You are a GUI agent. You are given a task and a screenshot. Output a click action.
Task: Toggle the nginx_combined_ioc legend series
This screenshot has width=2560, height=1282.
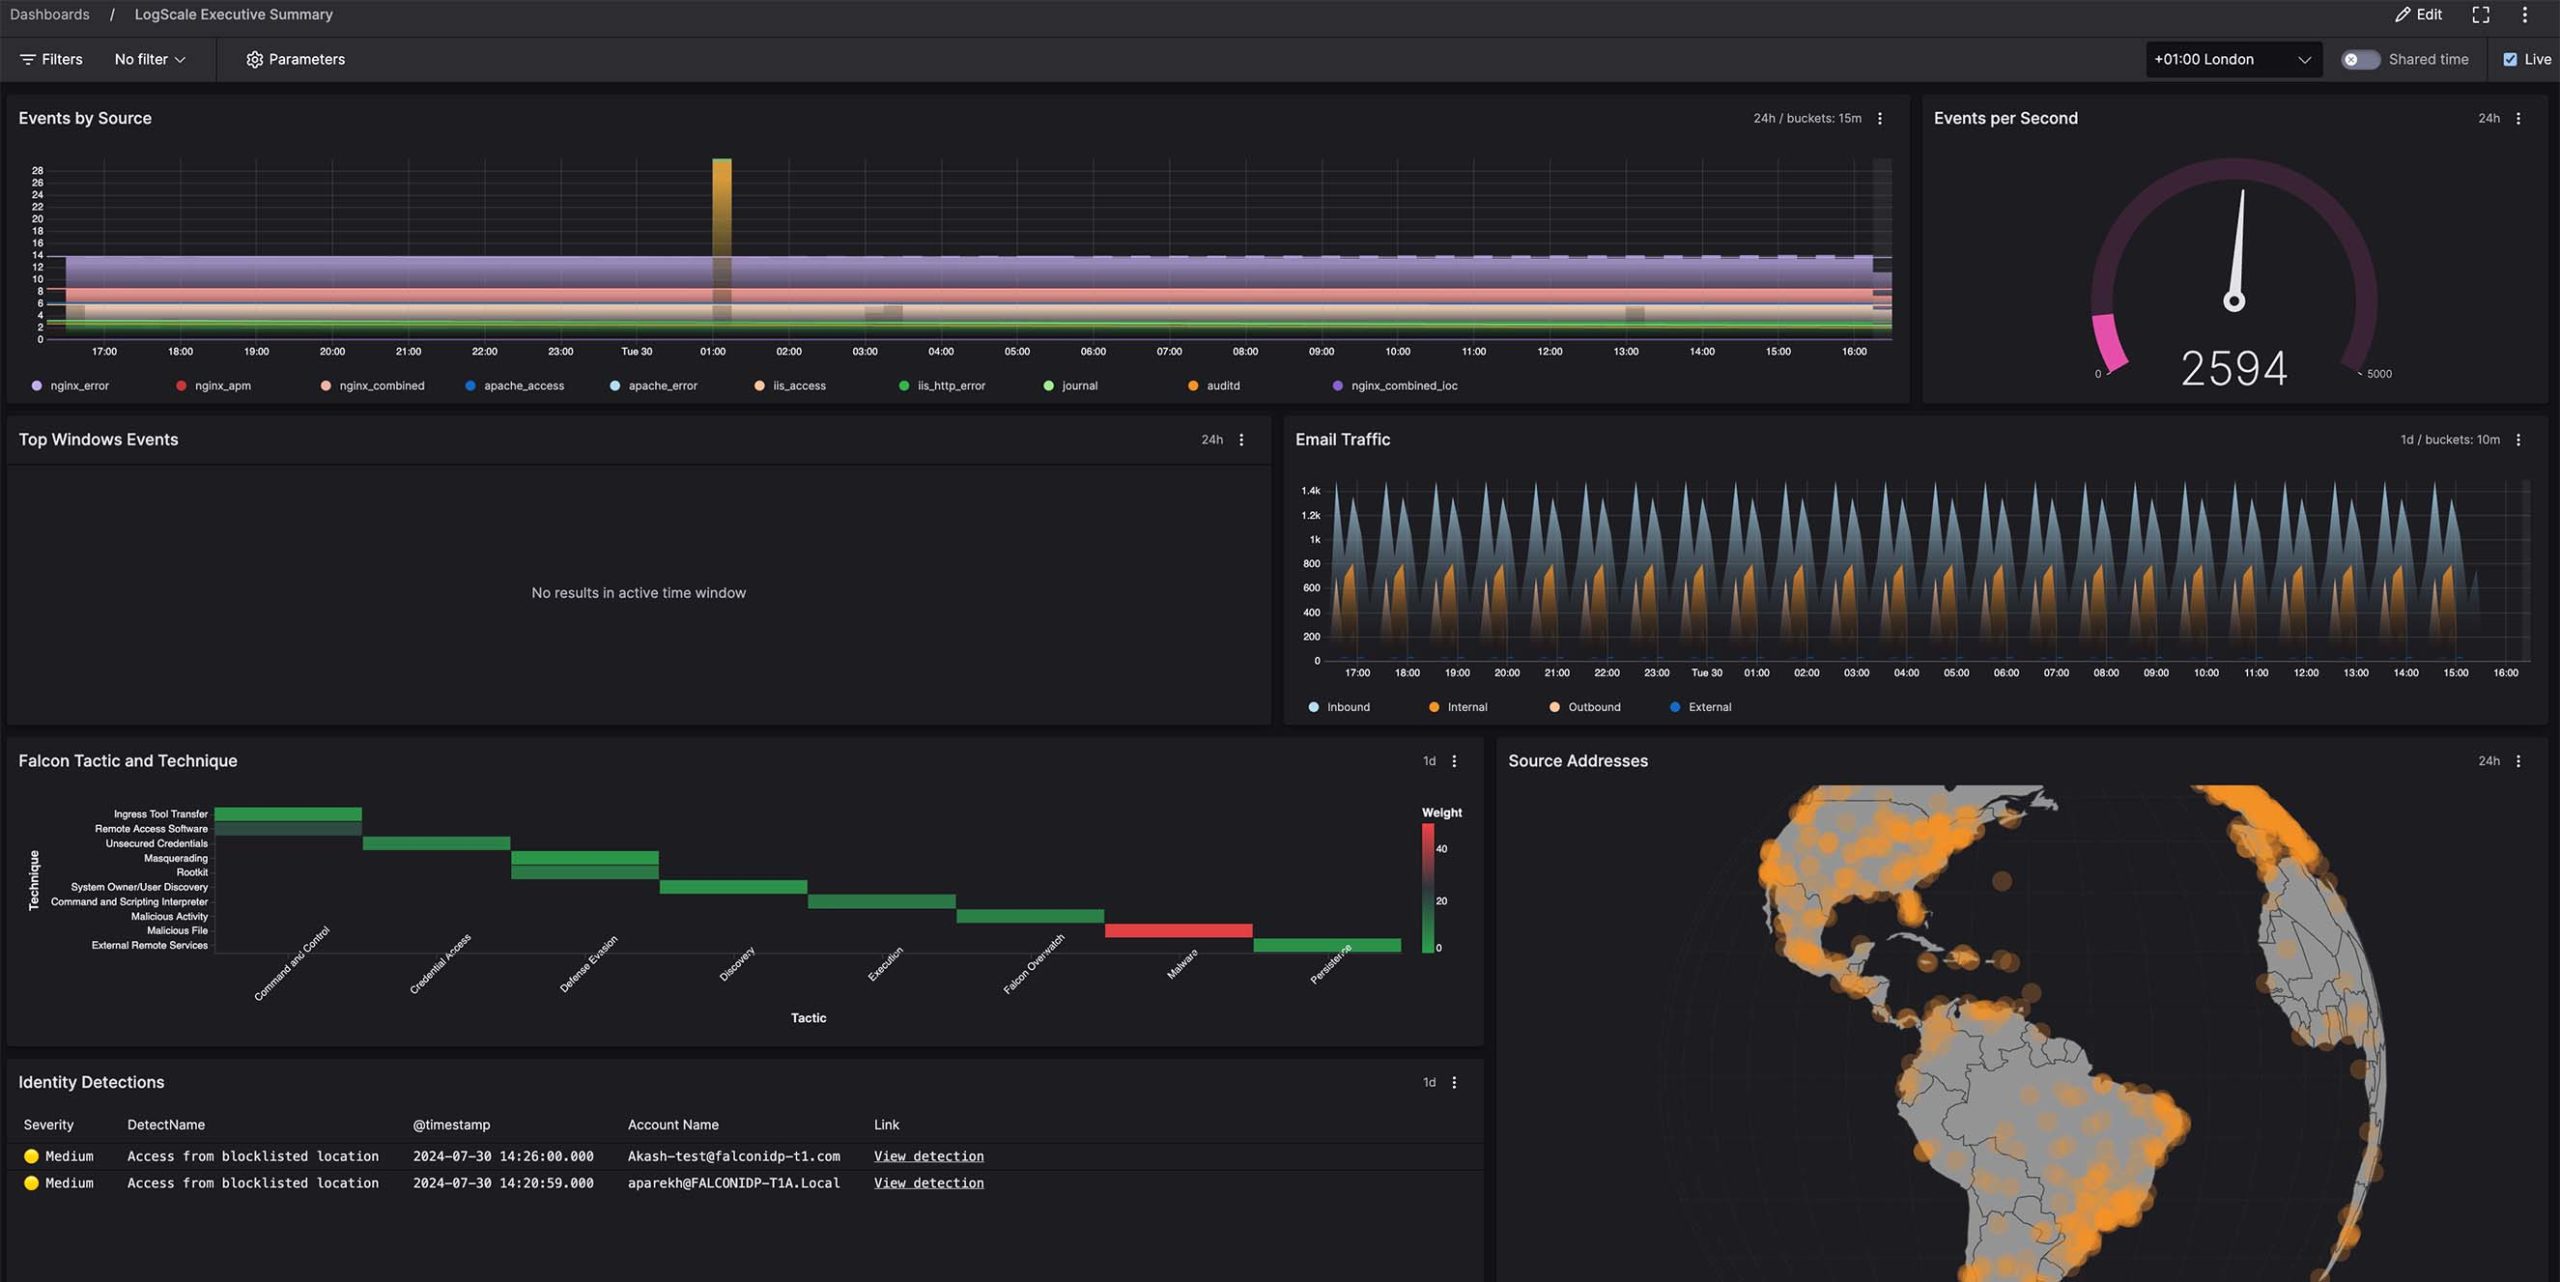(1395, 386)
